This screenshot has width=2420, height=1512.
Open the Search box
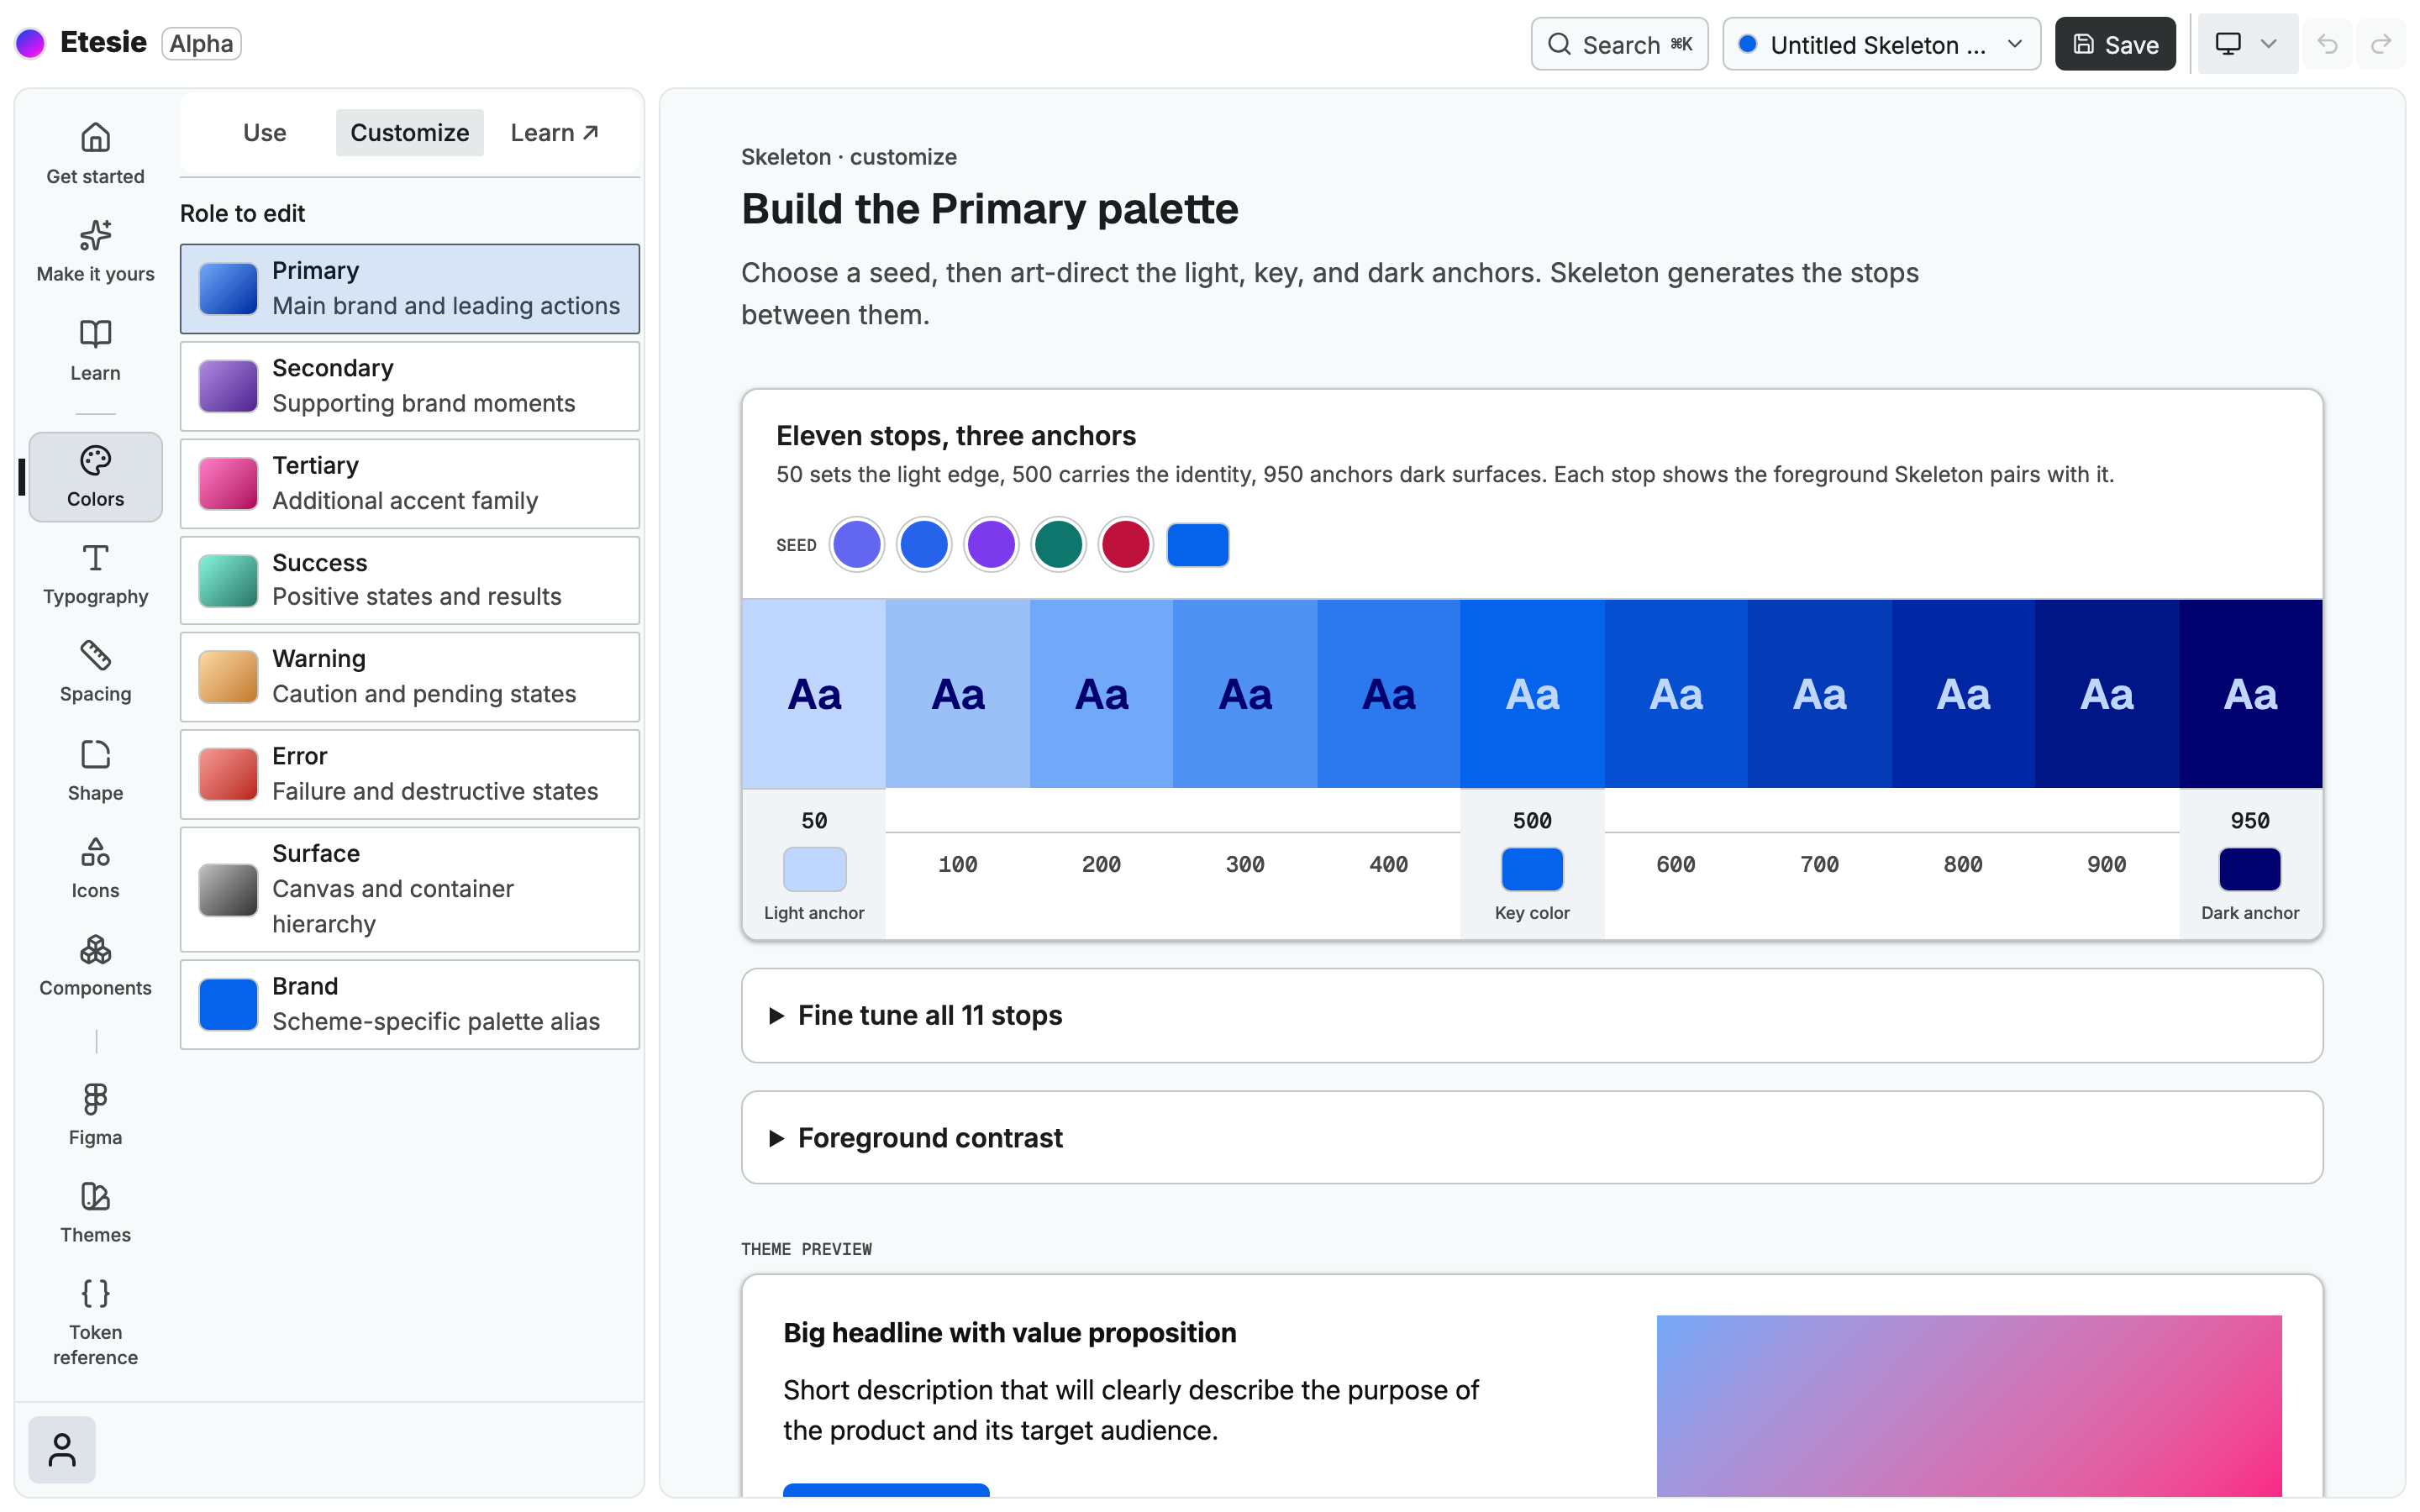1619,44
